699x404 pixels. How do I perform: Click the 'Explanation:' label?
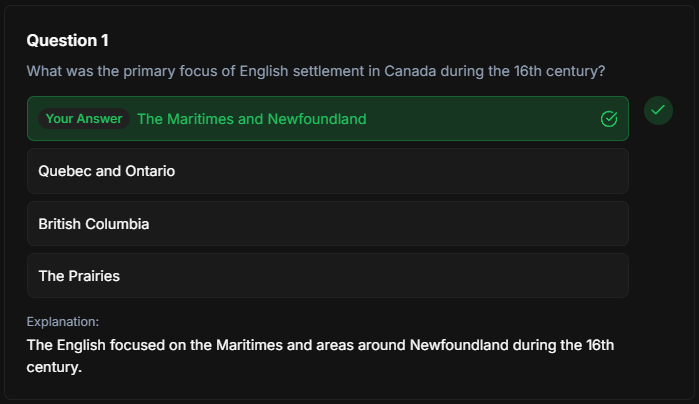63,322
